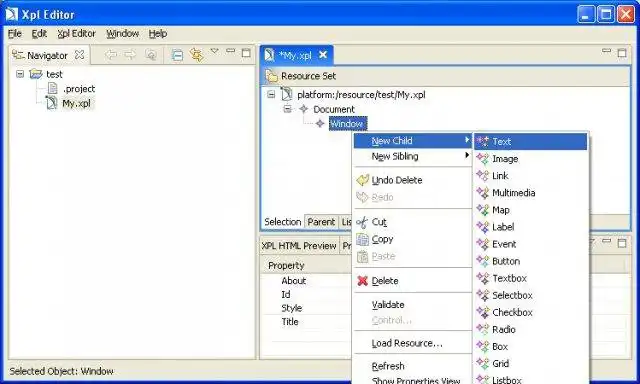
Task: Open New Sibling submenu
Action: tap(412, 156)
